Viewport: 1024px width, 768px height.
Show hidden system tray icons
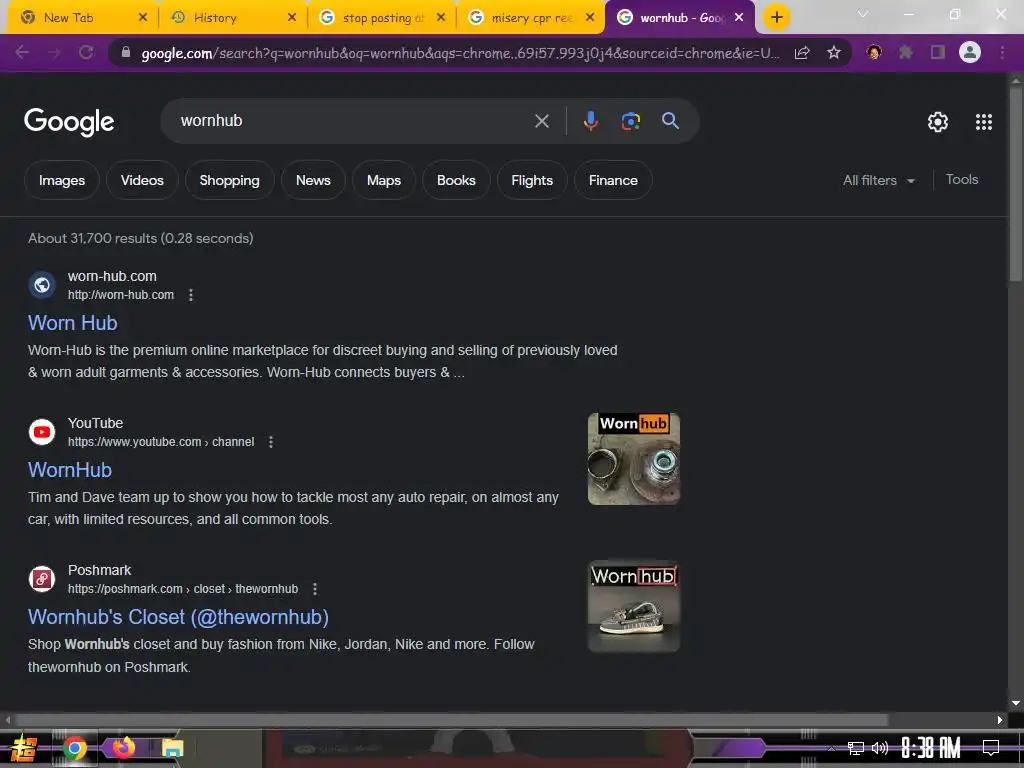point(831,748)
